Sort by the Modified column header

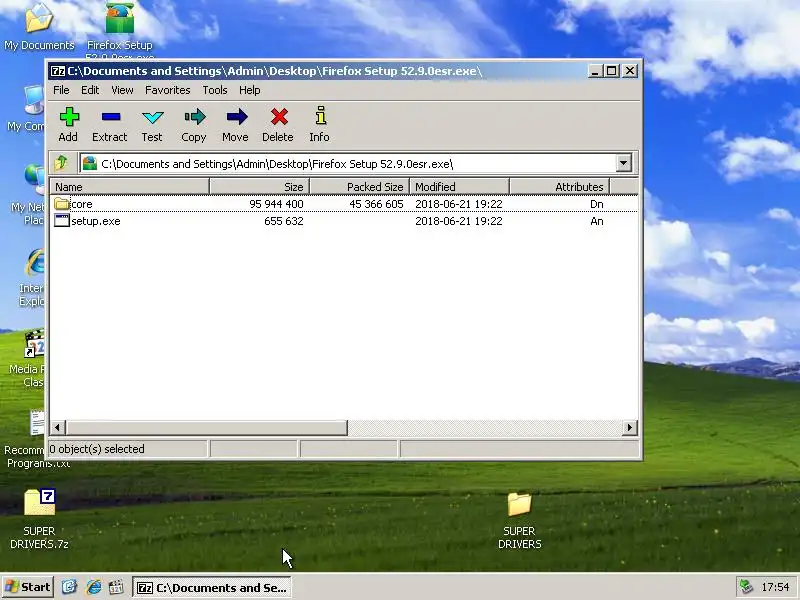tap(459, 187)
